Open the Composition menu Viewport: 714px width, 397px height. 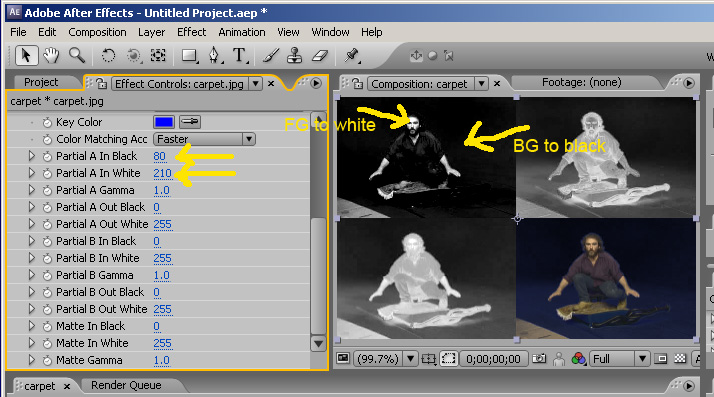[97, 32]
